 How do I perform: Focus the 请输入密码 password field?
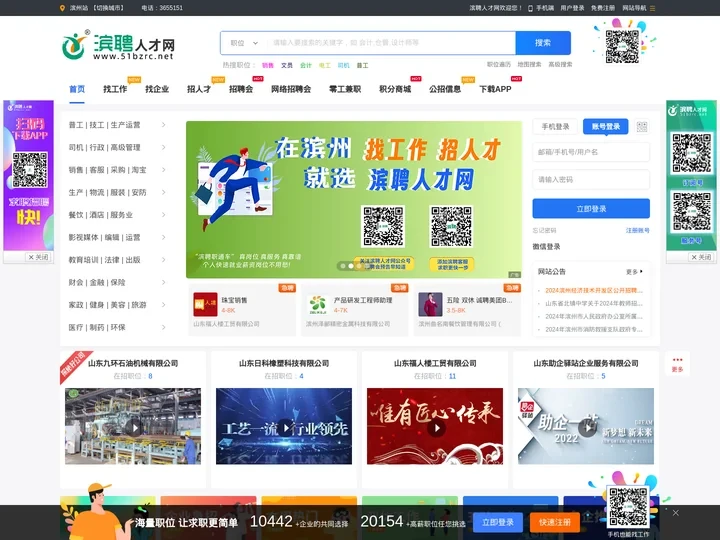(591, 180)
